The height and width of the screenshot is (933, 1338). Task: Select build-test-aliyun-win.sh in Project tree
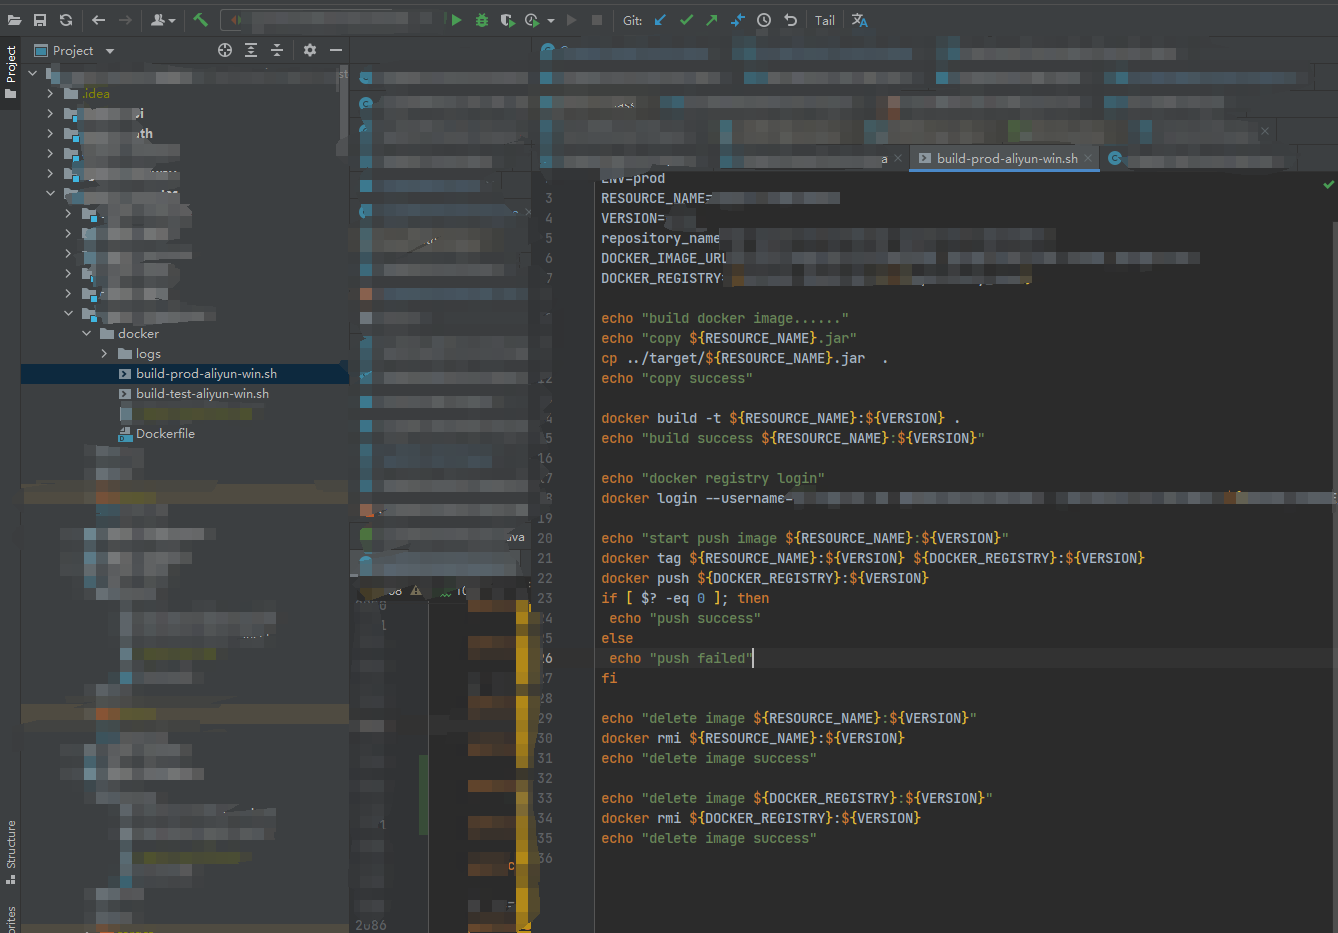point(202,393)
